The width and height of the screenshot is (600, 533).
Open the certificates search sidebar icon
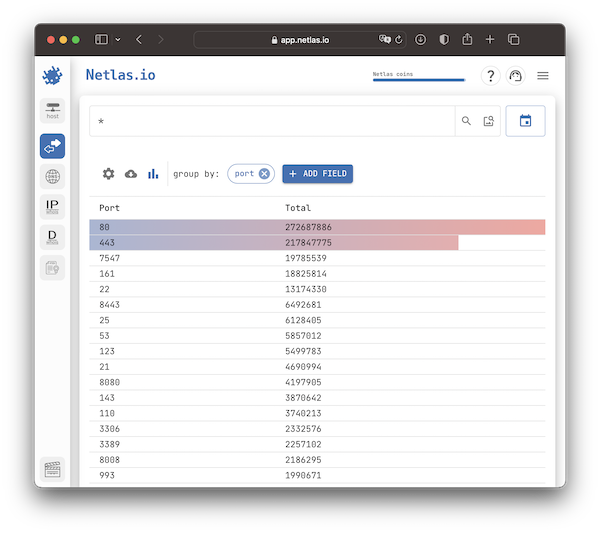(x=52, y=266)
